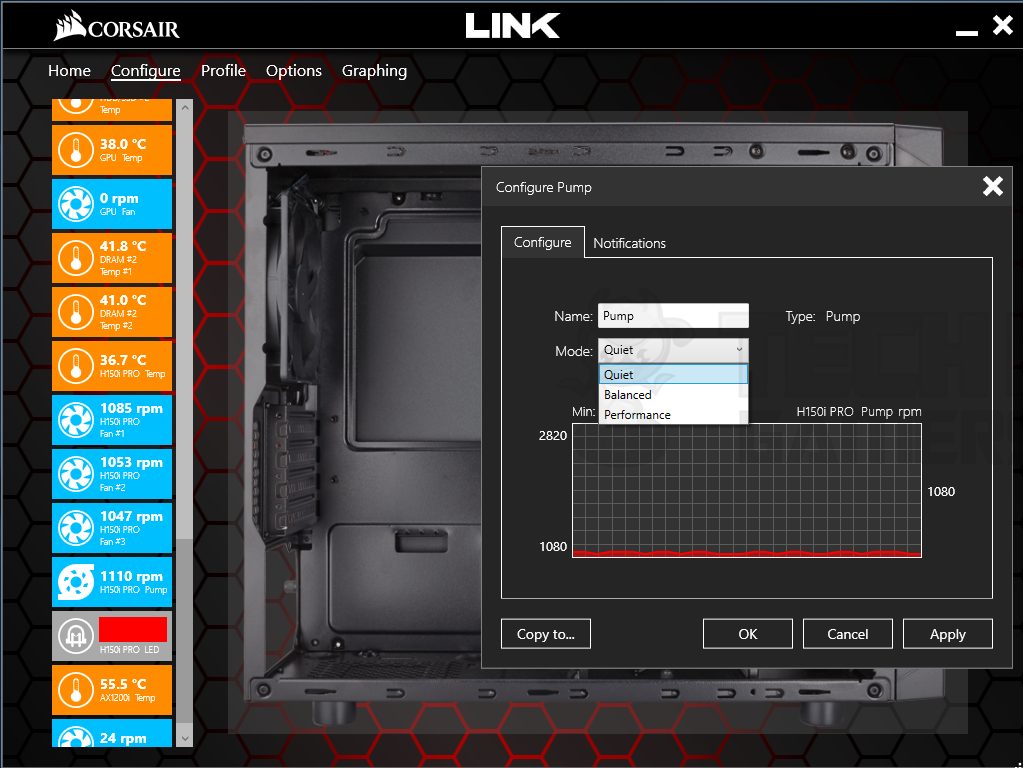
Task: Click the 1085 rpm reading
Action: [x=131, y=408]
